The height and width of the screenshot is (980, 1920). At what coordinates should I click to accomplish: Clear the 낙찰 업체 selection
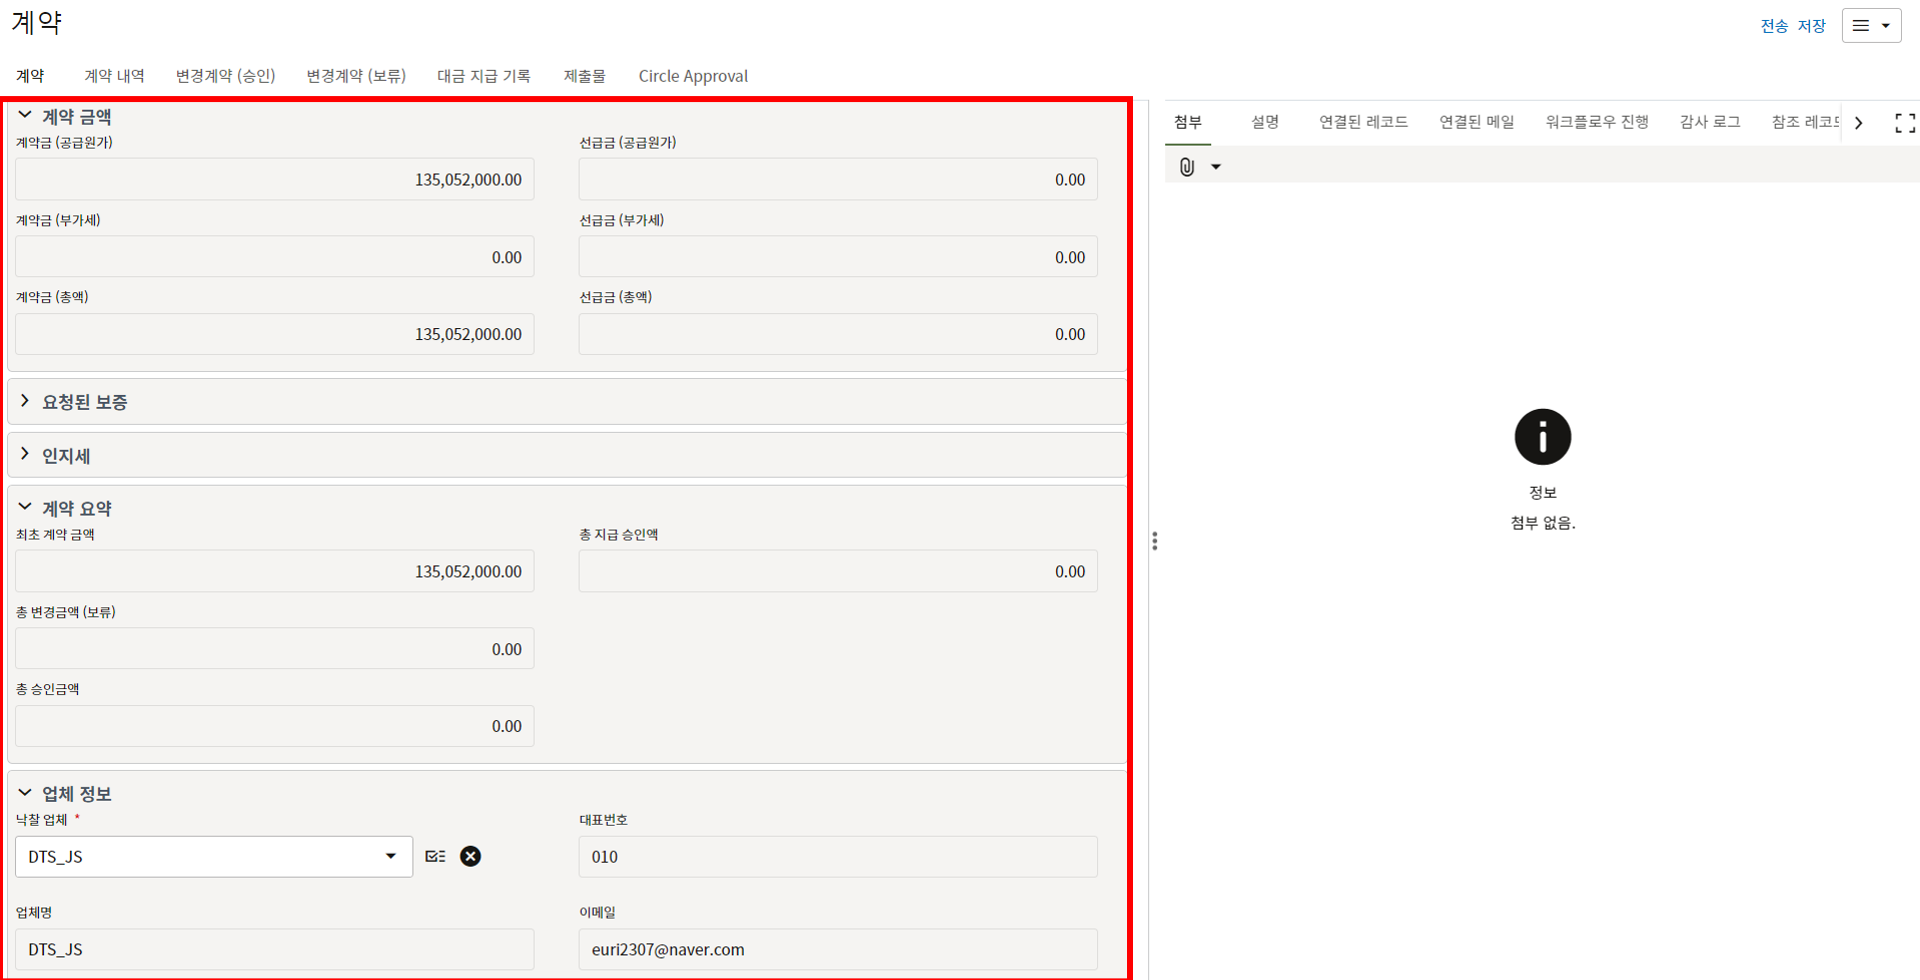pos(470,856)
